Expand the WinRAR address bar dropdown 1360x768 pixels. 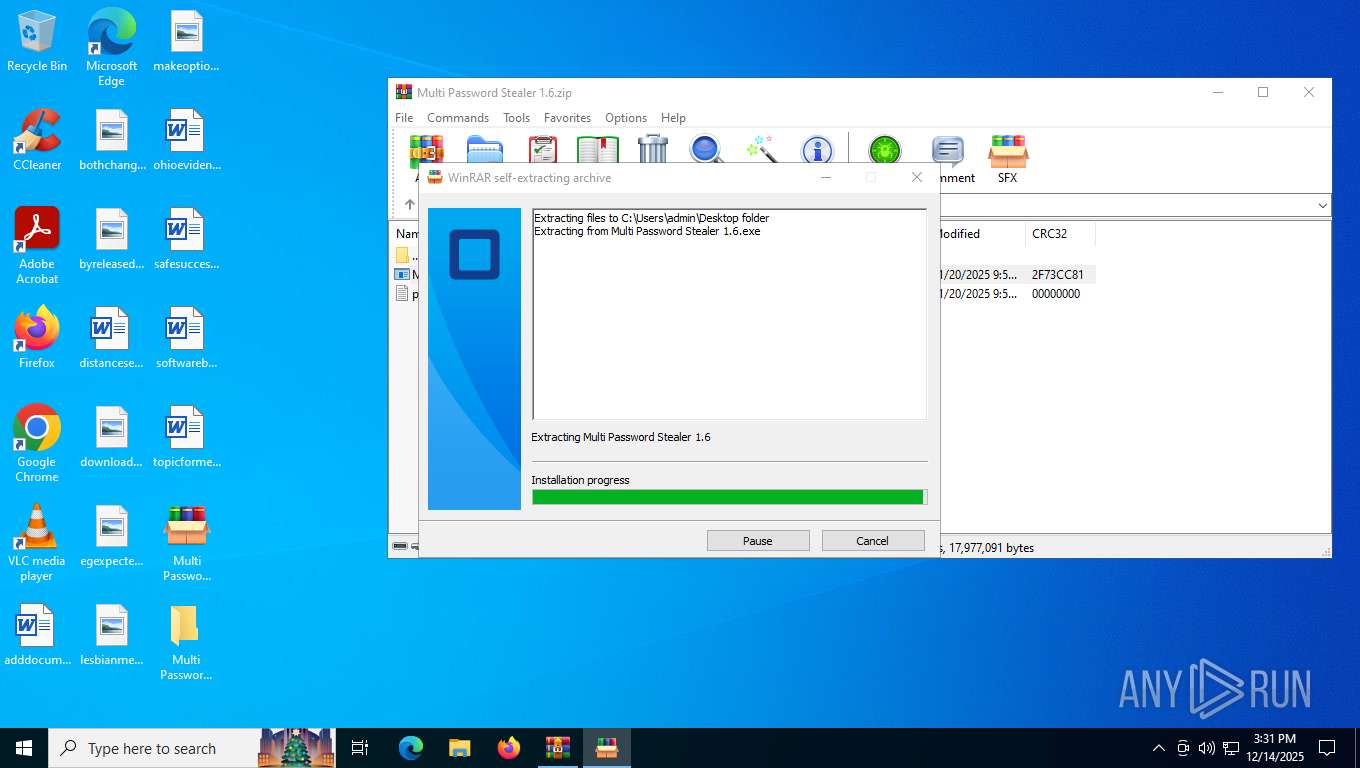(1322, 205)
